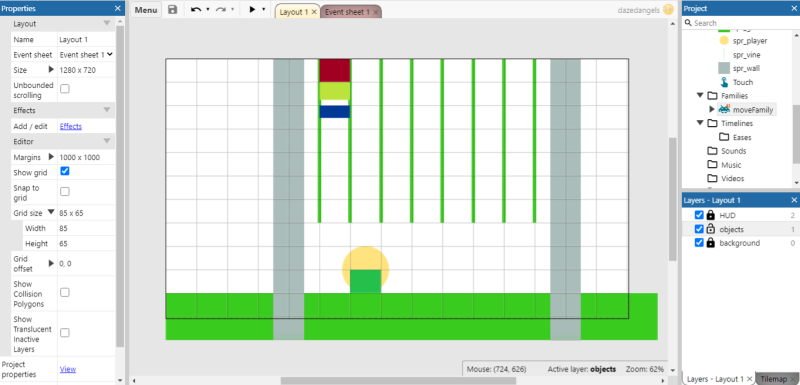This screenshot has width=800, height=385.
Task: Disable the Show grid checkbox
Action: coord(65,171)
